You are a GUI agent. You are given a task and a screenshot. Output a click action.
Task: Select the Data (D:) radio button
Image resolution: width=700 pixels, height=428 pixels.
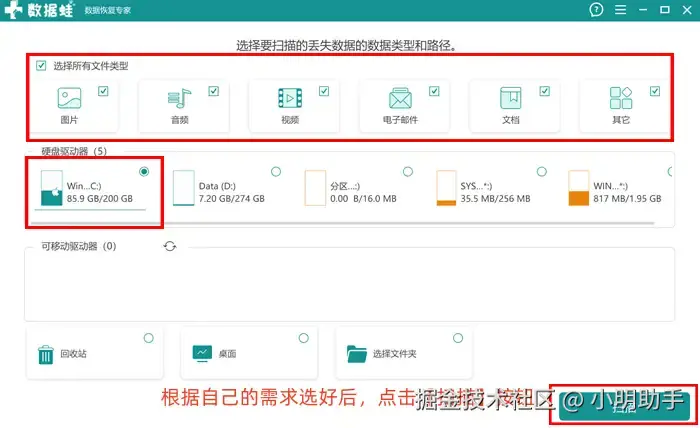[276, 171]
